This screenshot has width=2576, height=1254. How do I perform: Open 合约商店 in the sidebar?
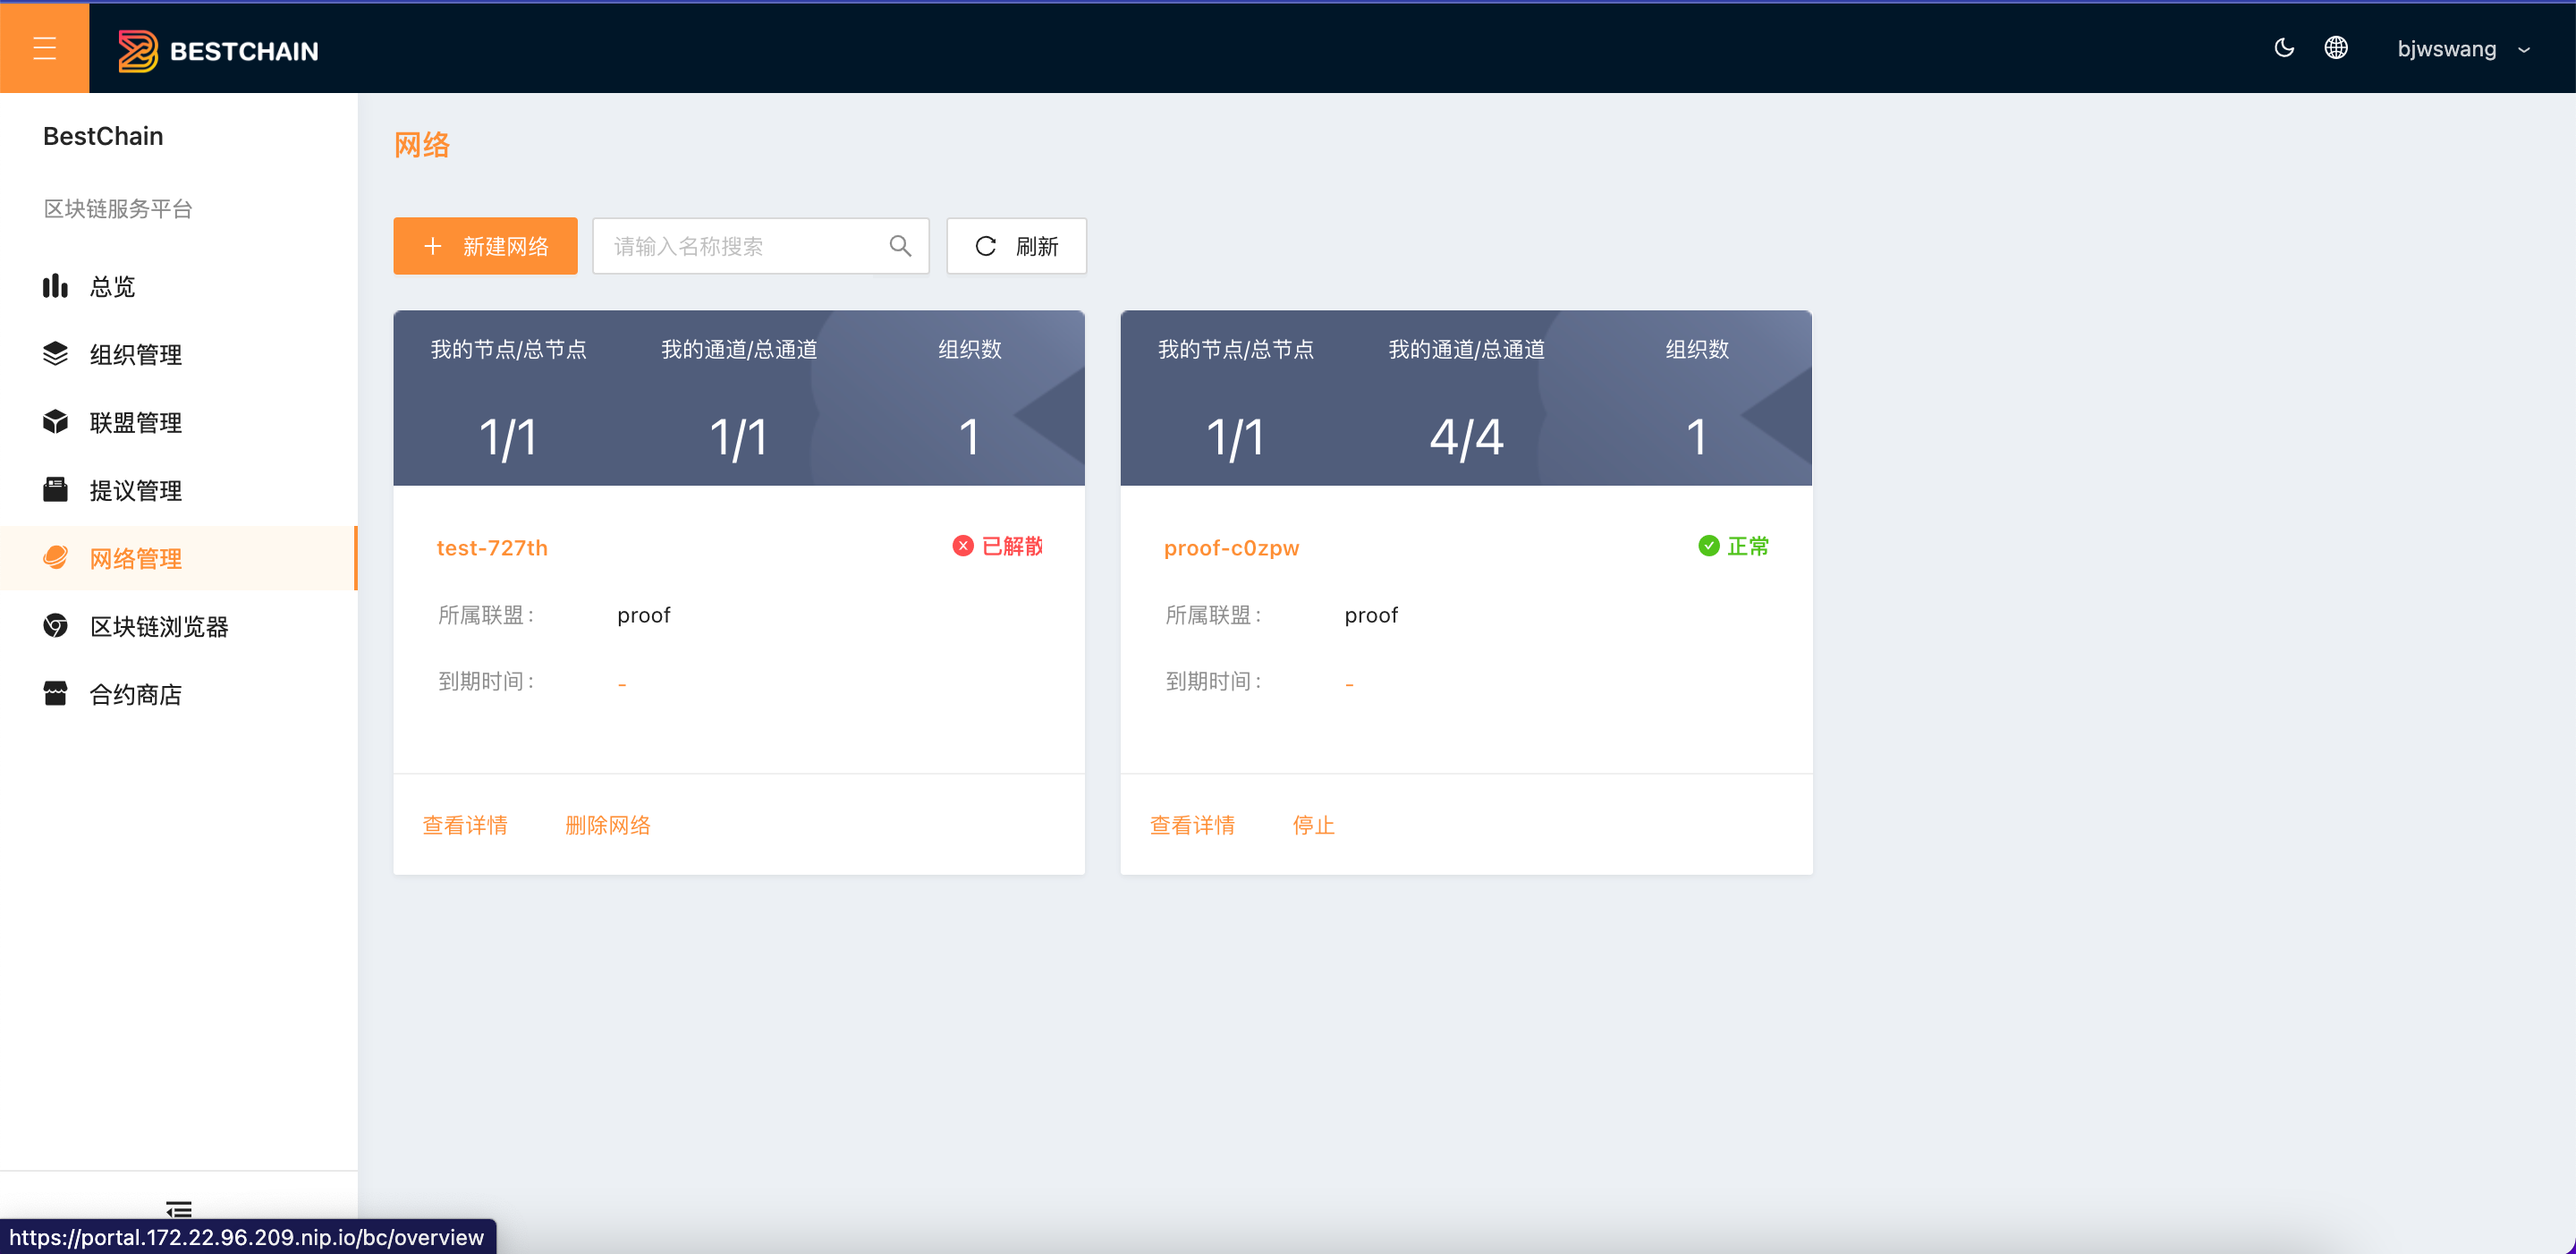(x=179, y=695)
